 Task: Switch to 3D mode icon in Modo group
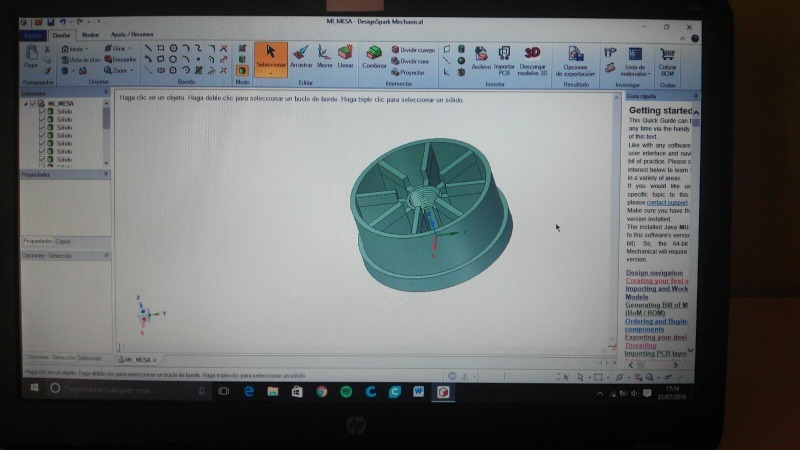coord(242,70)
